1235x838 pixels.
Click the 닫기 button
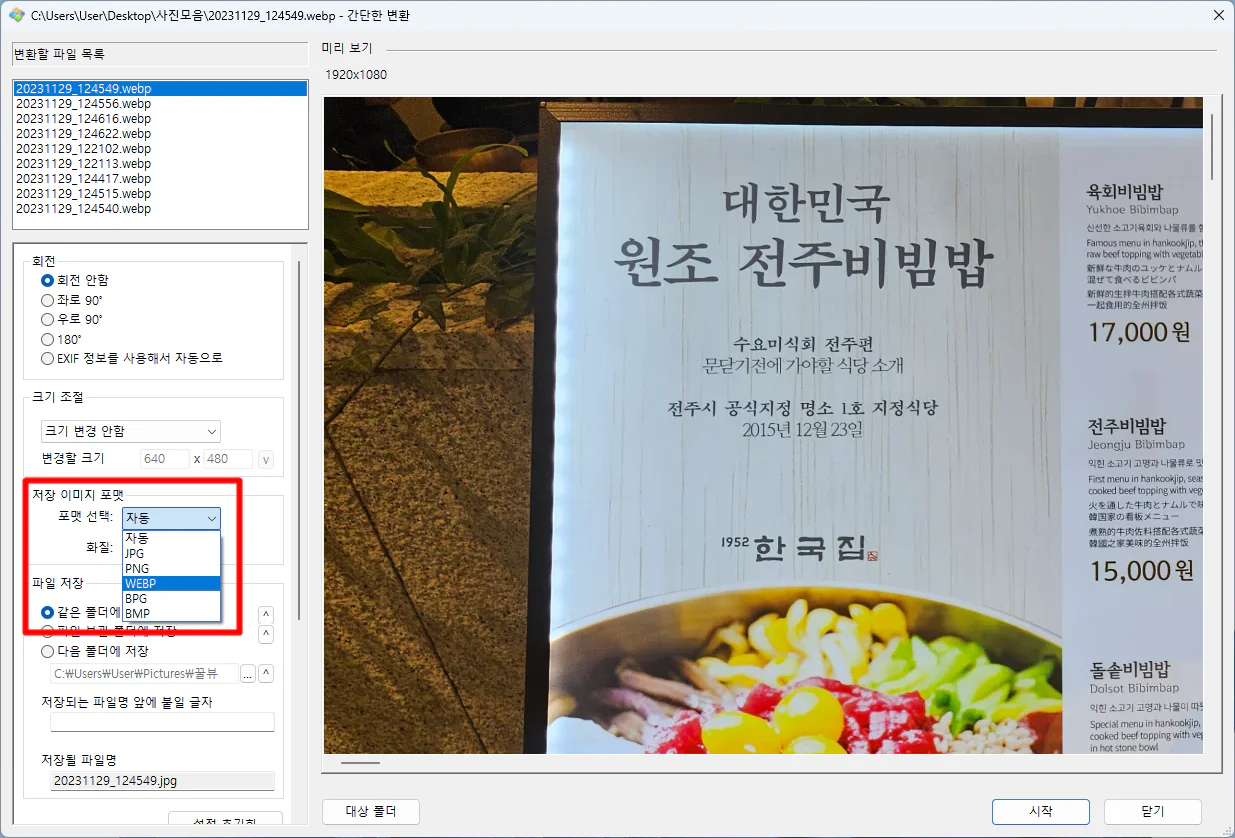pyautogui.click(x=1153, y=811)
